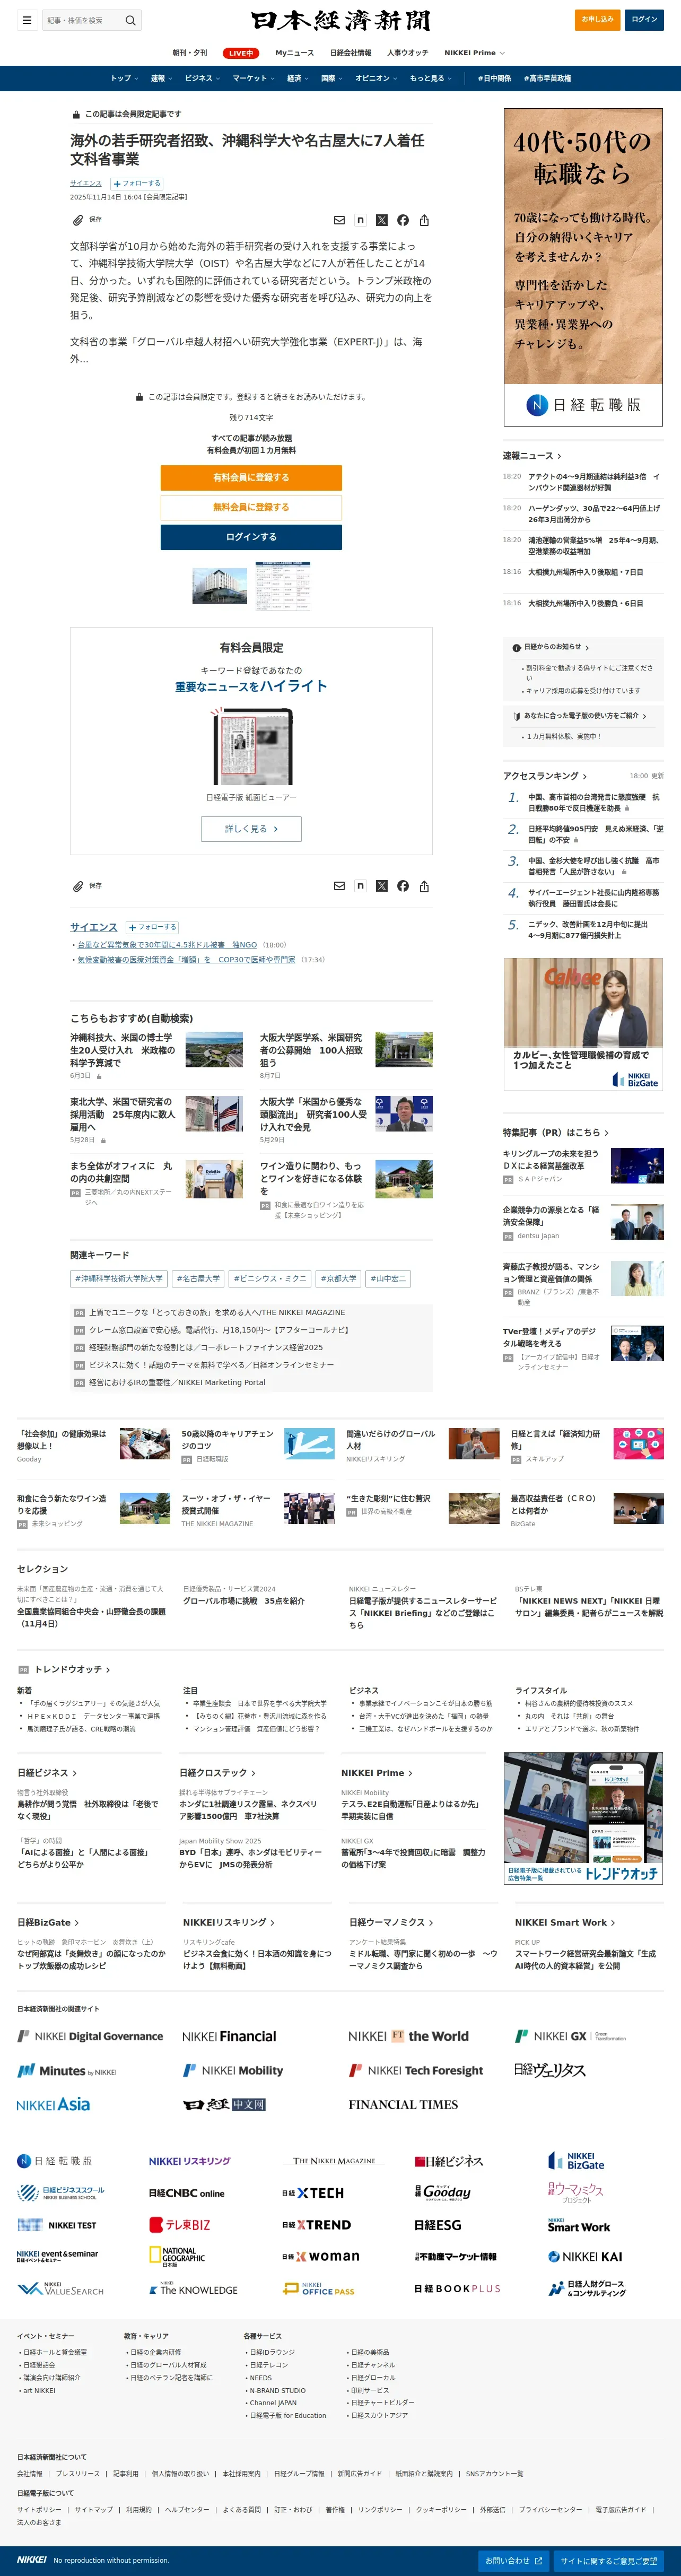Expand the 経済 navigation dropdown
The width and height of the screenshot is (681, 2576).
pos(298,78)
